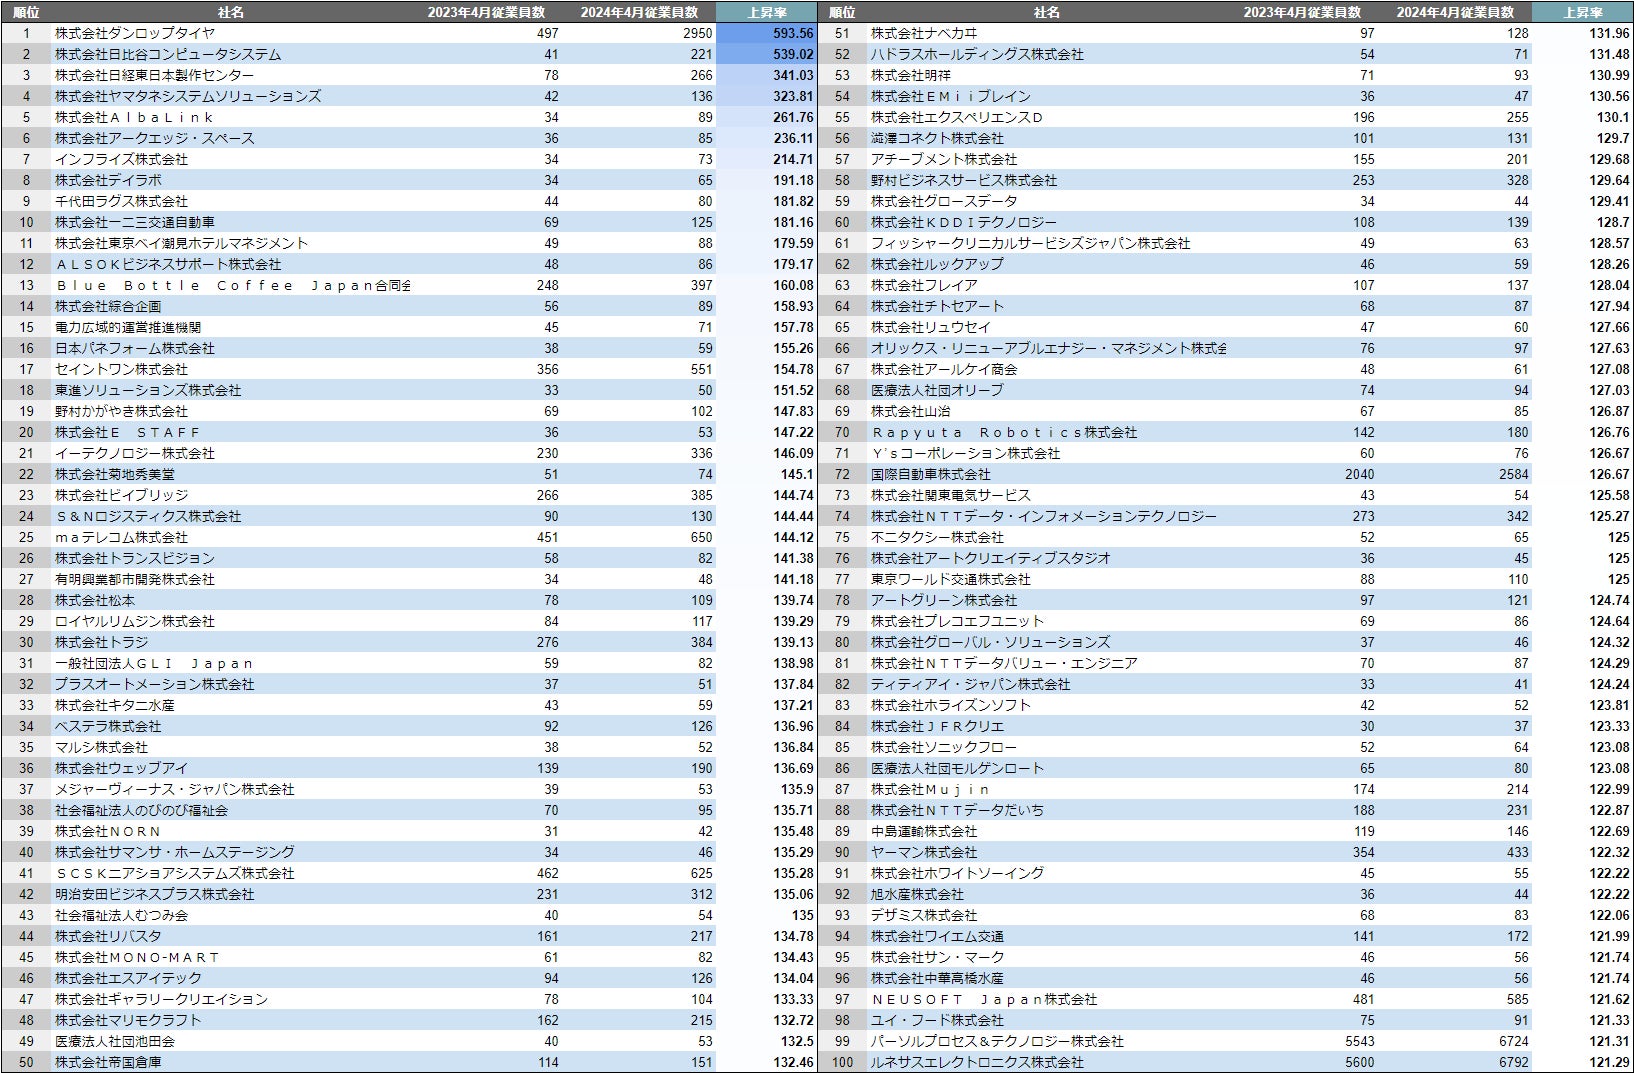
Task: Select アチーブメント株式会社
Action: pyautogui.click(x=944, y=159)
